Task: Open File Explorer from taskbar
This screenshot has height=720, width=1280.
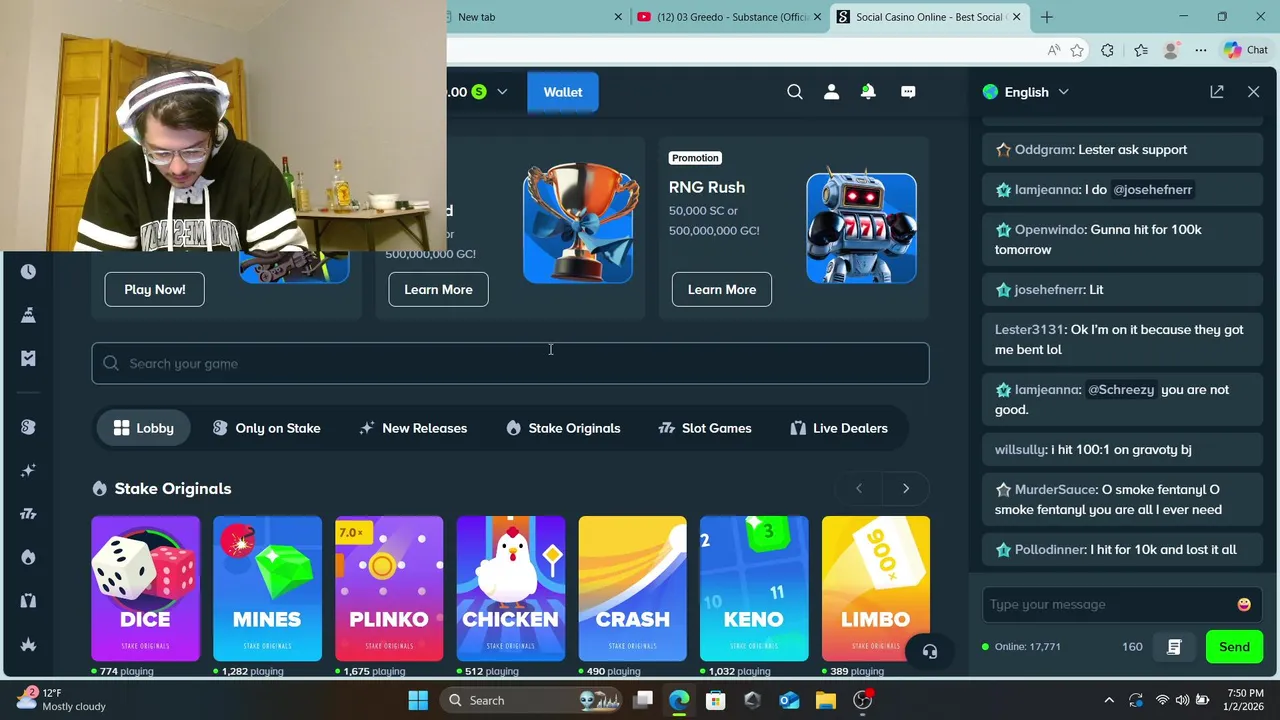Action: 825,700
